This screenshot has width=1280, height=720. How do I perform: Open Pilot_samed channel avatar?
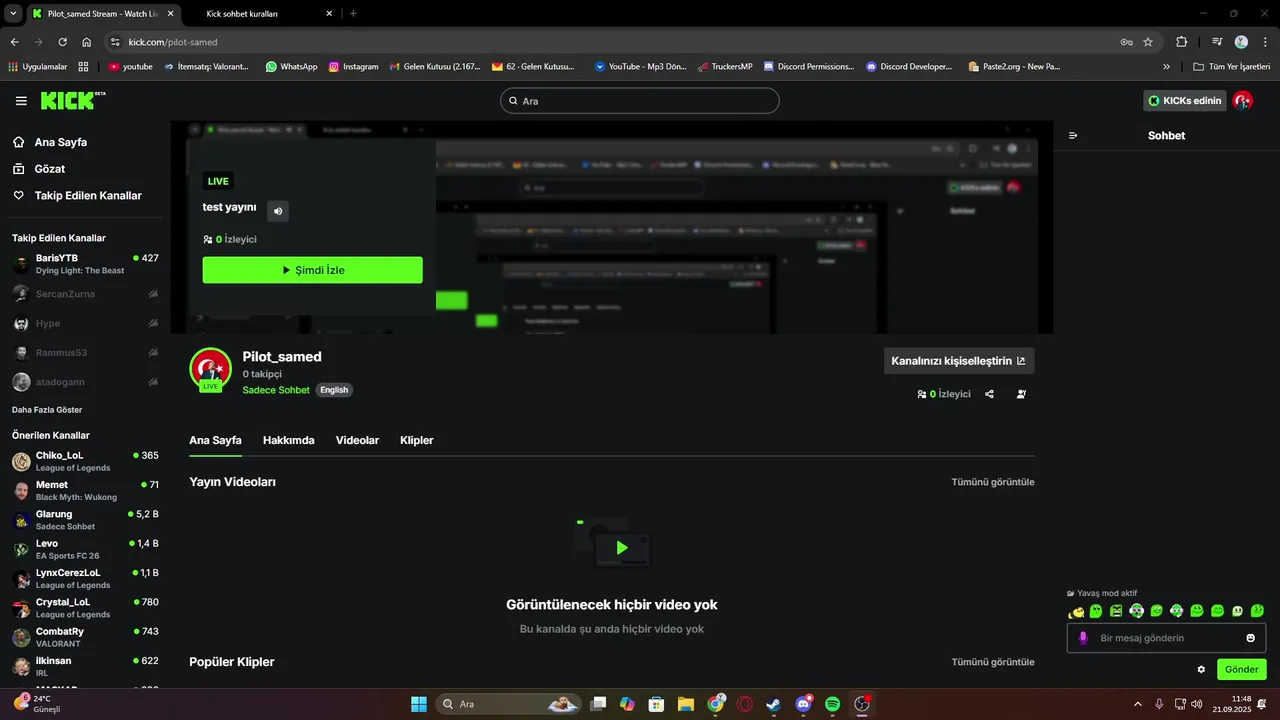click(210, 369)
